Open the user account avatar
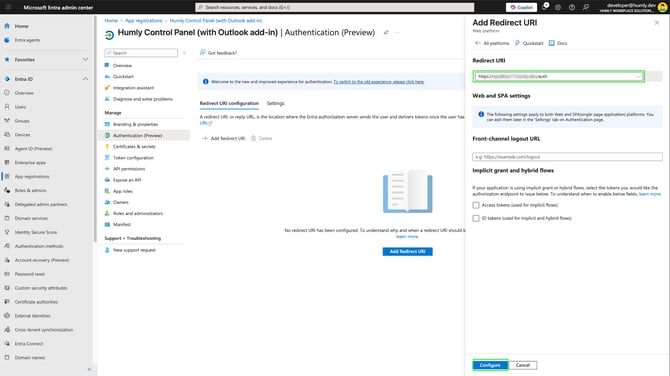Viewport: 670px width, 376px height. 663,7
